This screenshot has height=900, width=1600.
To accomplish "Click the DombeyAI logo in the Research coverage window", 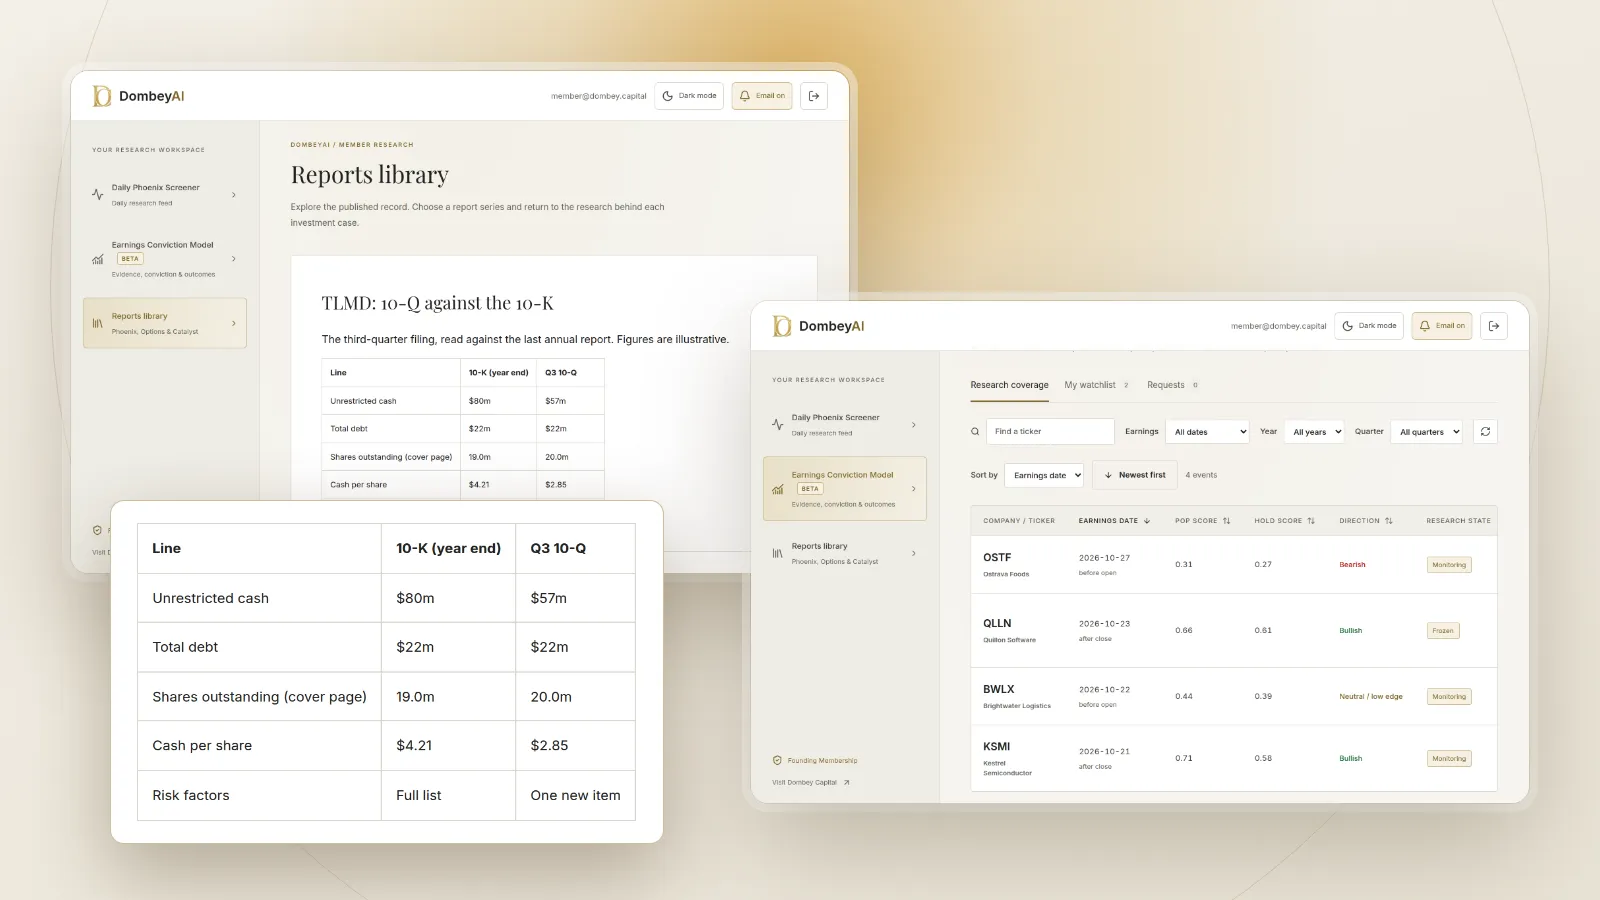I will [818, 326].
